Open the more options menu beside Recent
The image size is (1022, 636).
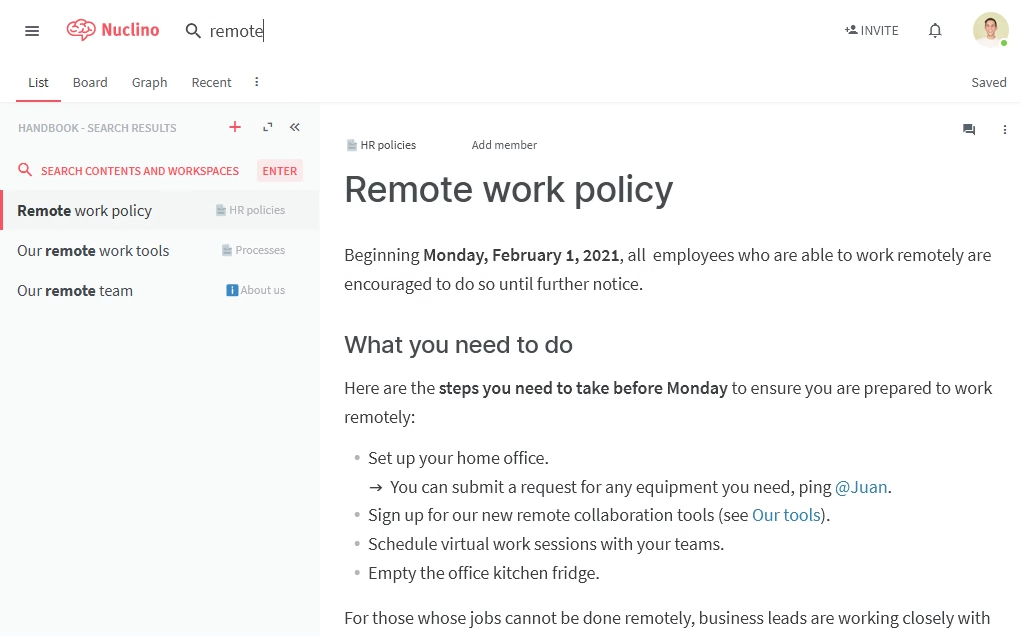pos(256,81)
